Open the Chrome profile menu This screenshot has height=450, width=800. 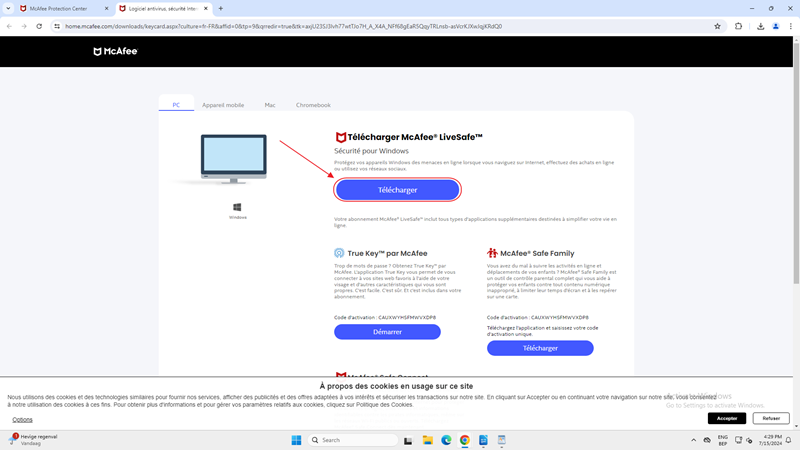coord(776,26)
